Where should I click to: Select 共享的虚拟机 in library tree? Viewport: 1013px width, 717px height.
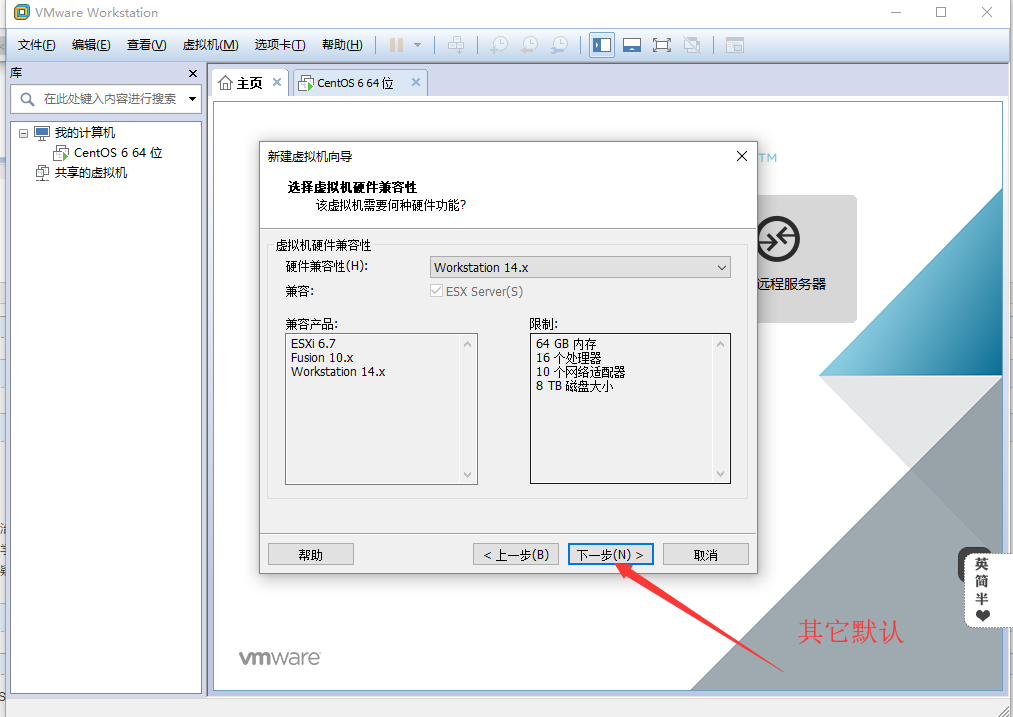pos(90,172)
